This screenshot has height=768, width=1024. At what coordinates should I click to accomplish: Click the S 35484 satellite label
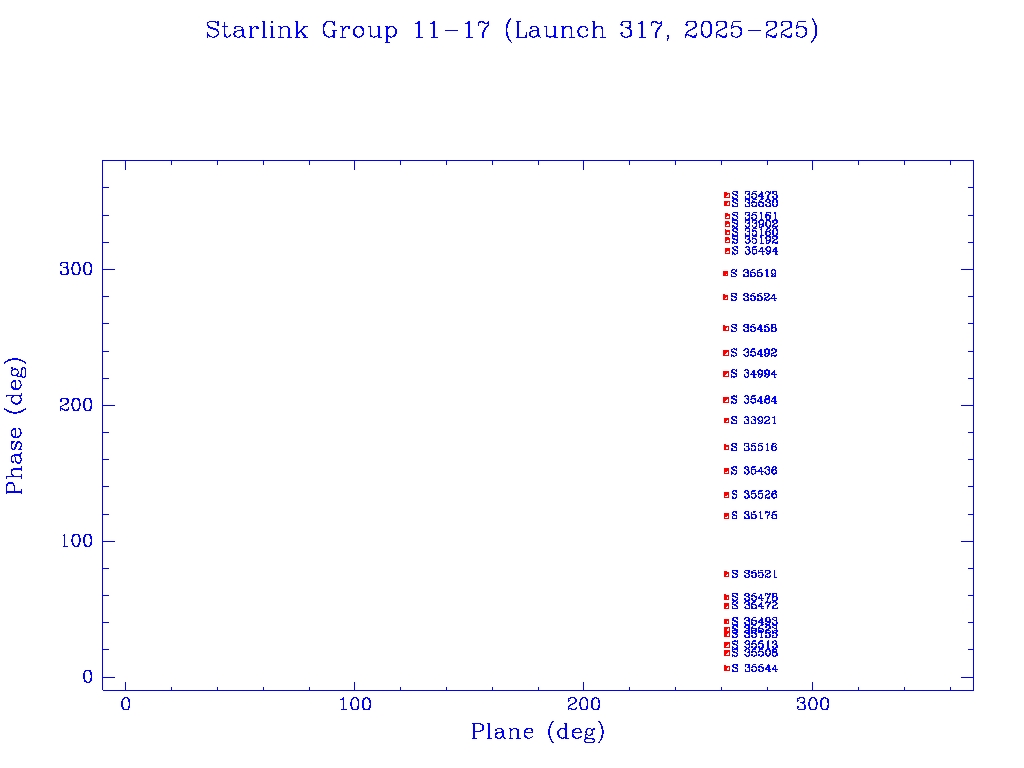pos(754,400)
